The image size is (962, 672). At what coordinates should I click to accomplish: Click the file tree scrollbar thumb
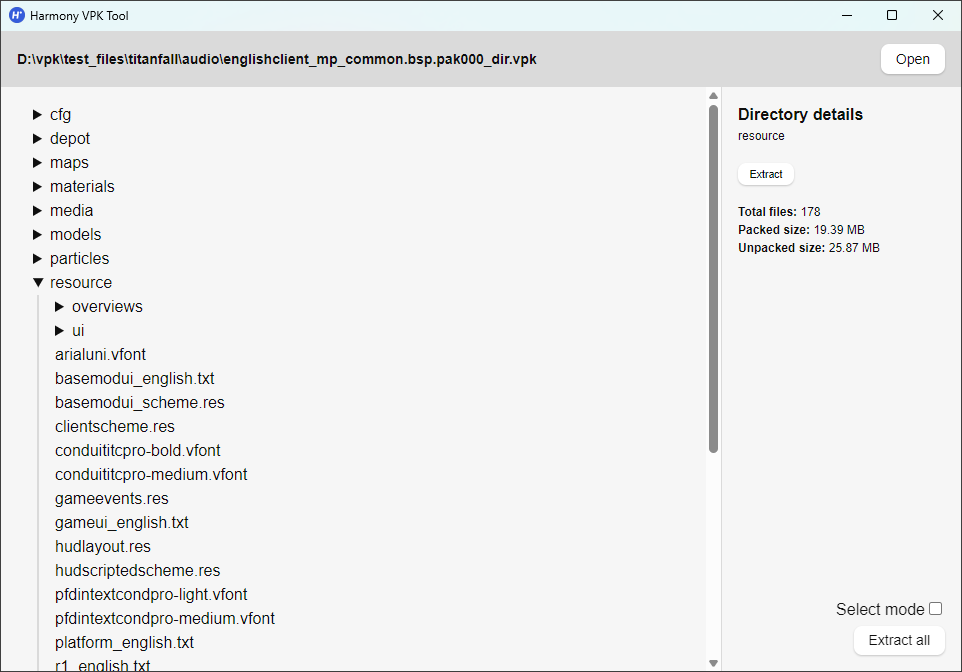(713, 280)
